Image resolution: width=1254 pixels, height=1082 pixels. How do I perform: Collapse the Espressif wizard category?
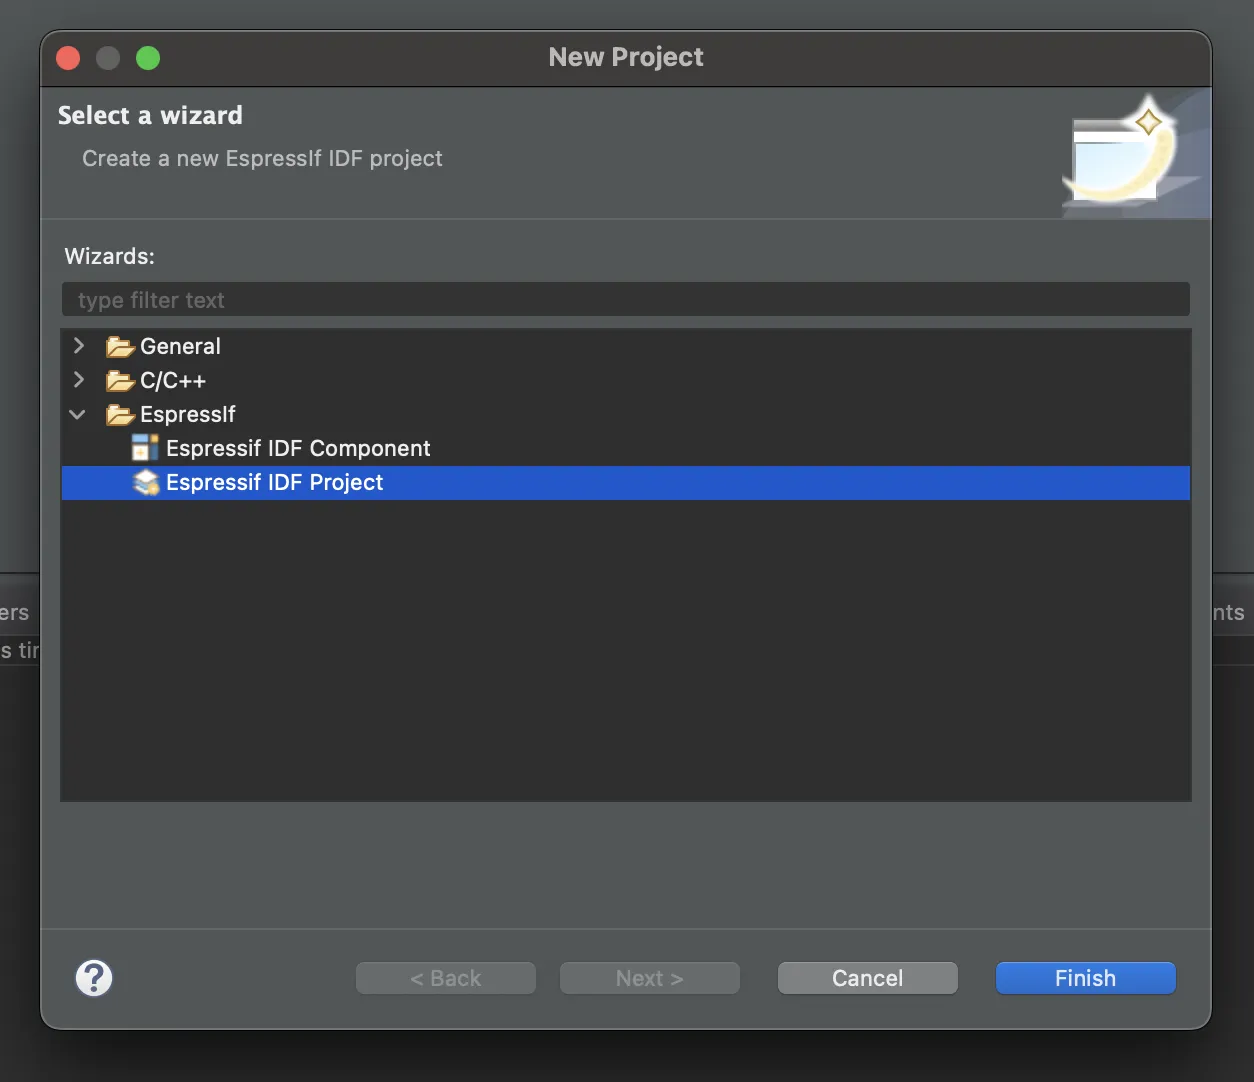78,414
